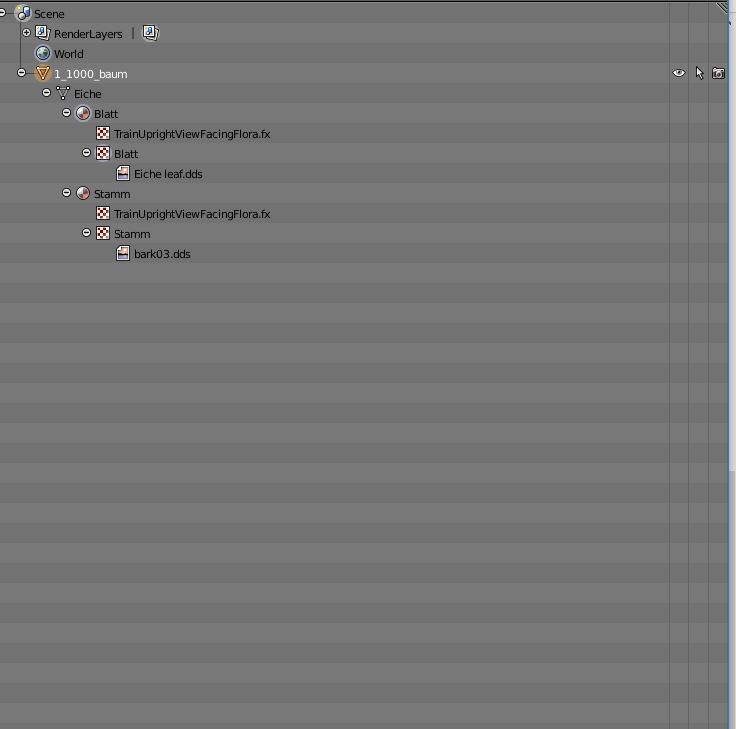The height and width of the screenshot is (729, 736).
Task: Click the bark03.dds image icon
Action: [x=123, y=253]
